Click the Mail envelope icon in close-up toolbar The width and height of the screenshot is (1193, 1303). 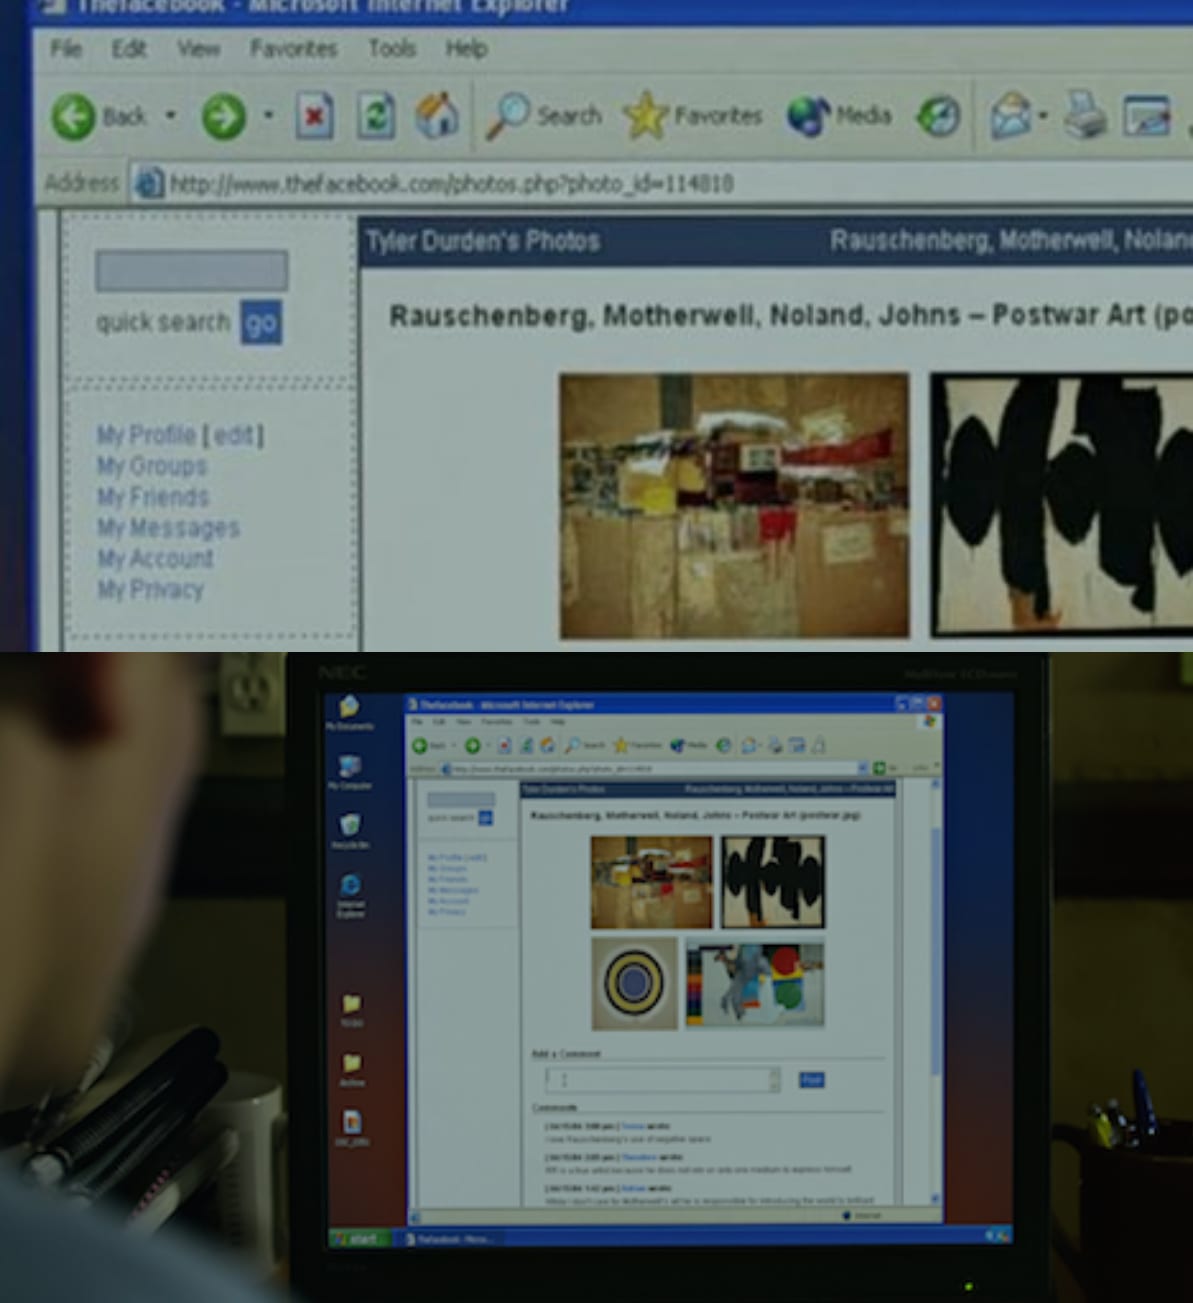tap(1010, 115)
